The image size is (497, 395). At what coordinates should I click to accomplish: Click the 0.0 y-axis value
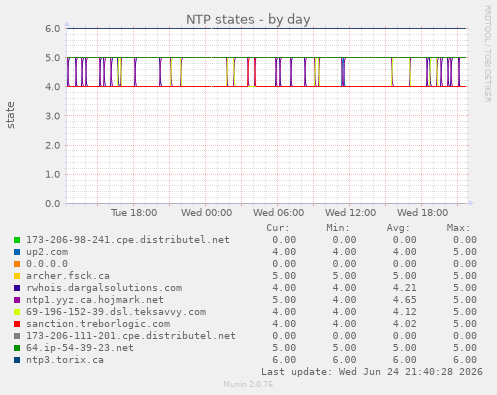click(53, 204)
